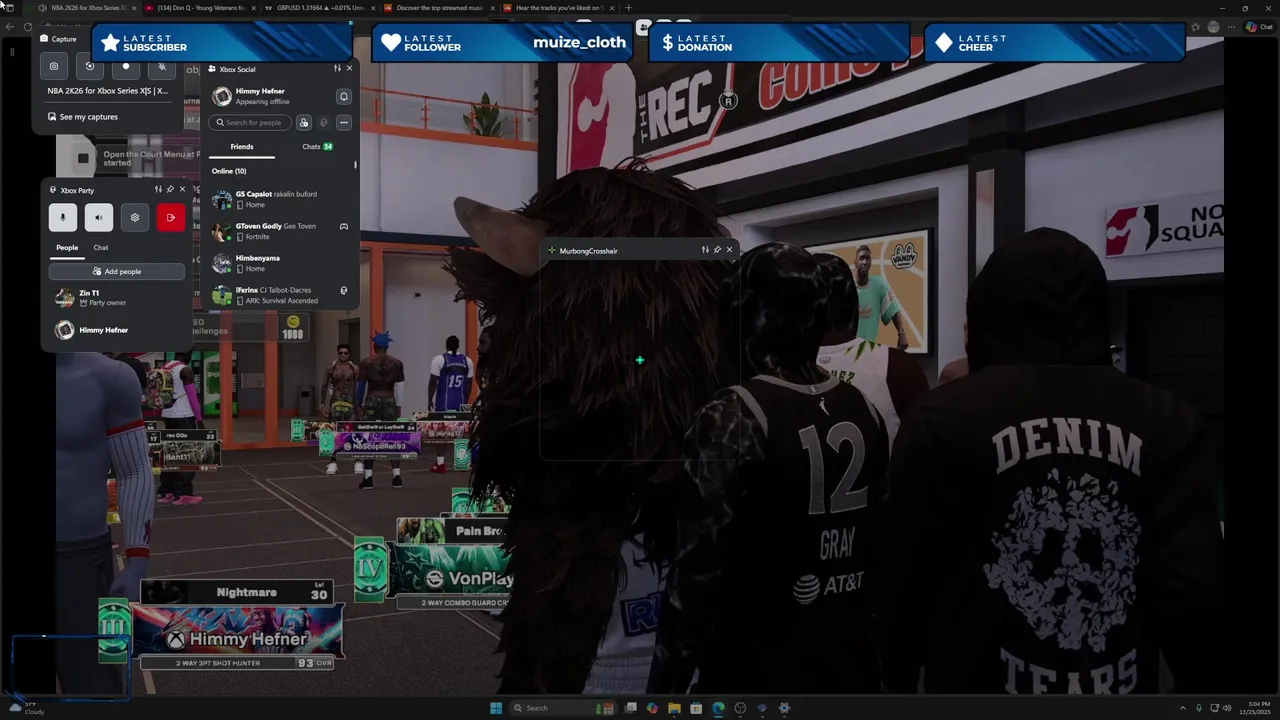This screenshot has width=1280, height=720.
Task: Switch to the Chat tab in Xbox Party
Action: [101, 247]
